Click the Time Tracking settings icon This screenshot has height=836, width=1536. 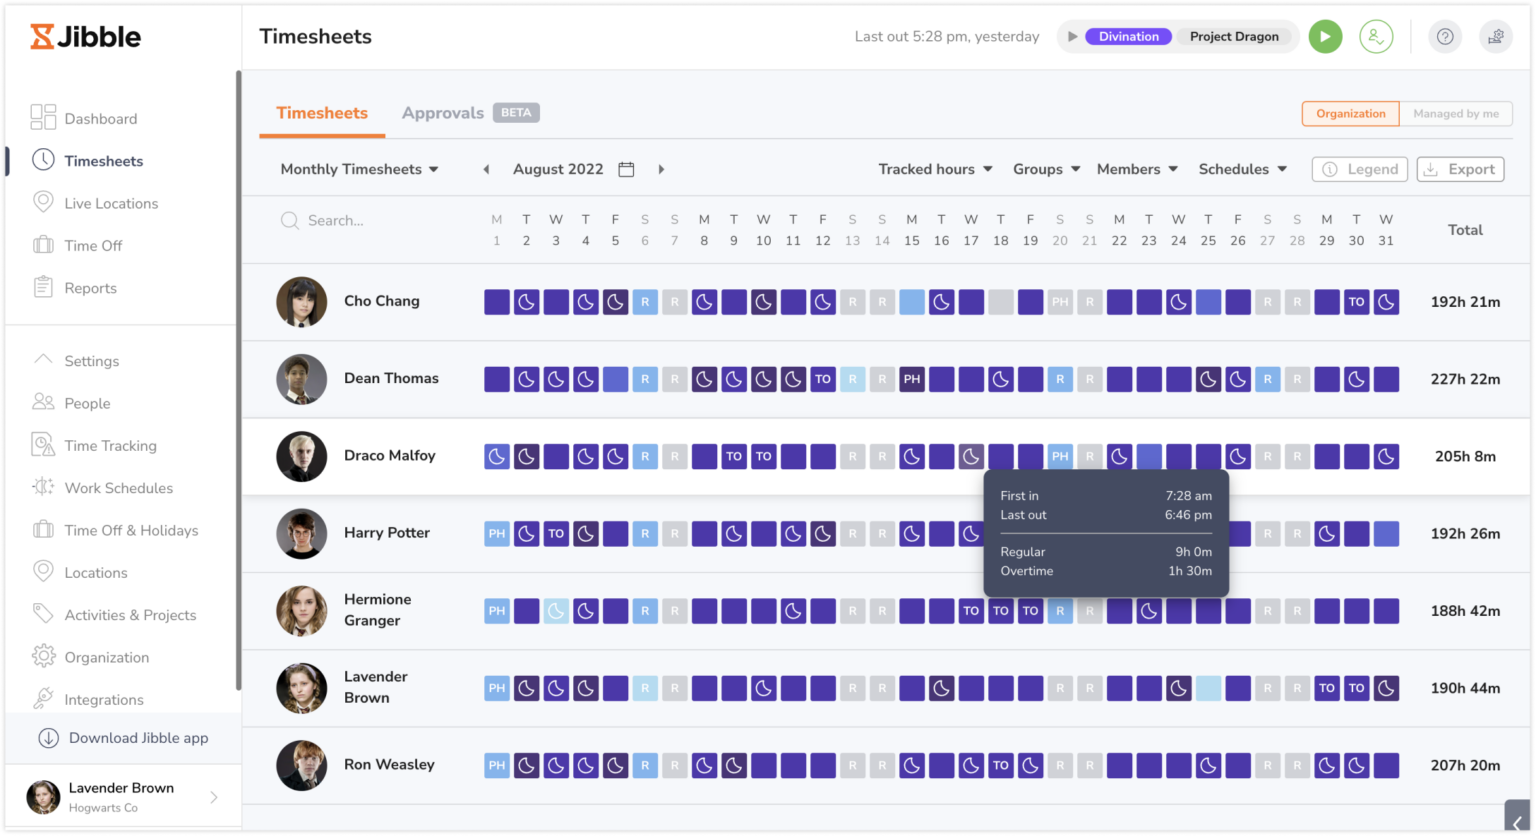[43, 445]
